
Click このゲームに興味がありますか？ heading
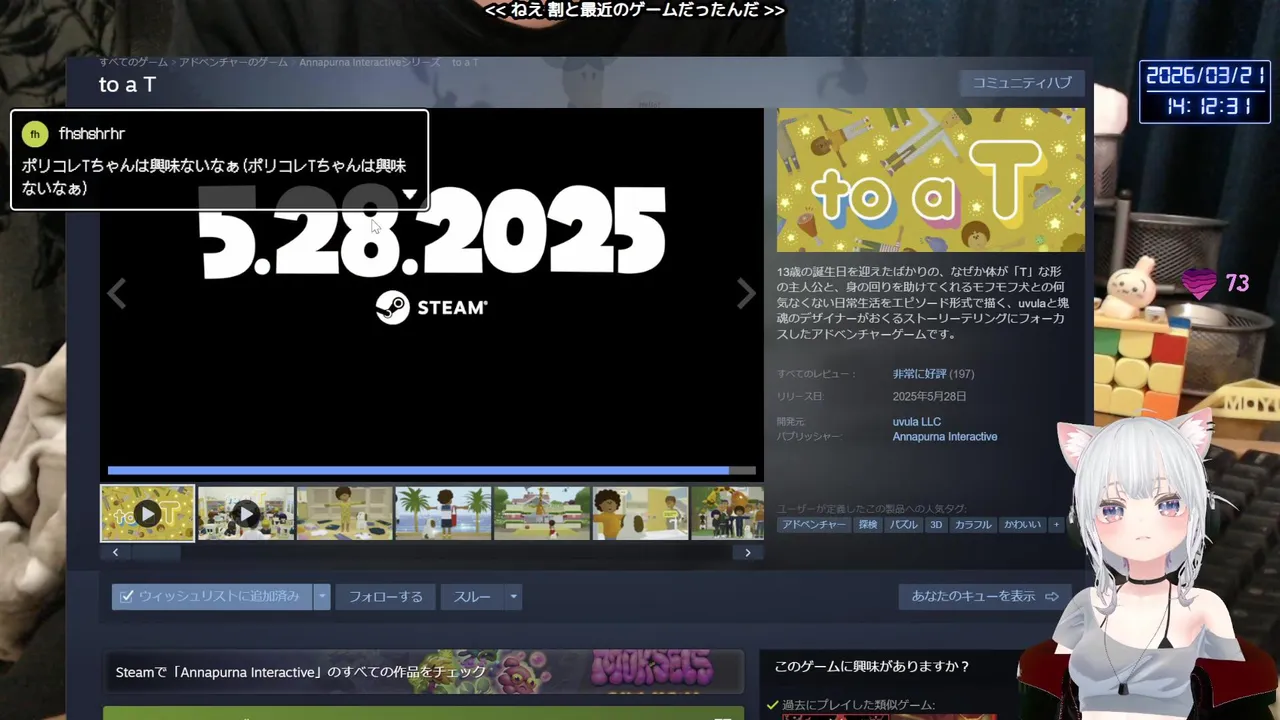click(873, 666)
